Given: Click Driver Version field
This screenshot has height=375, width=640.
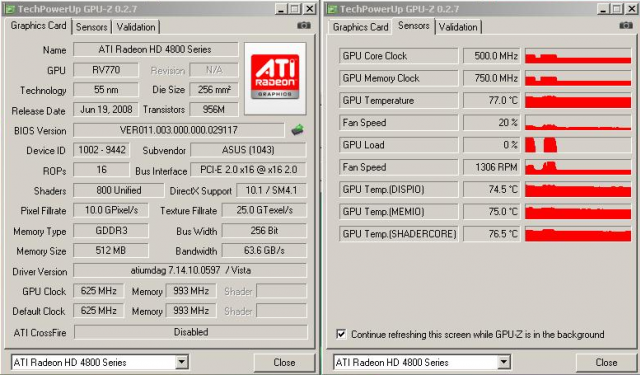Looking at the screenshot, I should point(190,270).
